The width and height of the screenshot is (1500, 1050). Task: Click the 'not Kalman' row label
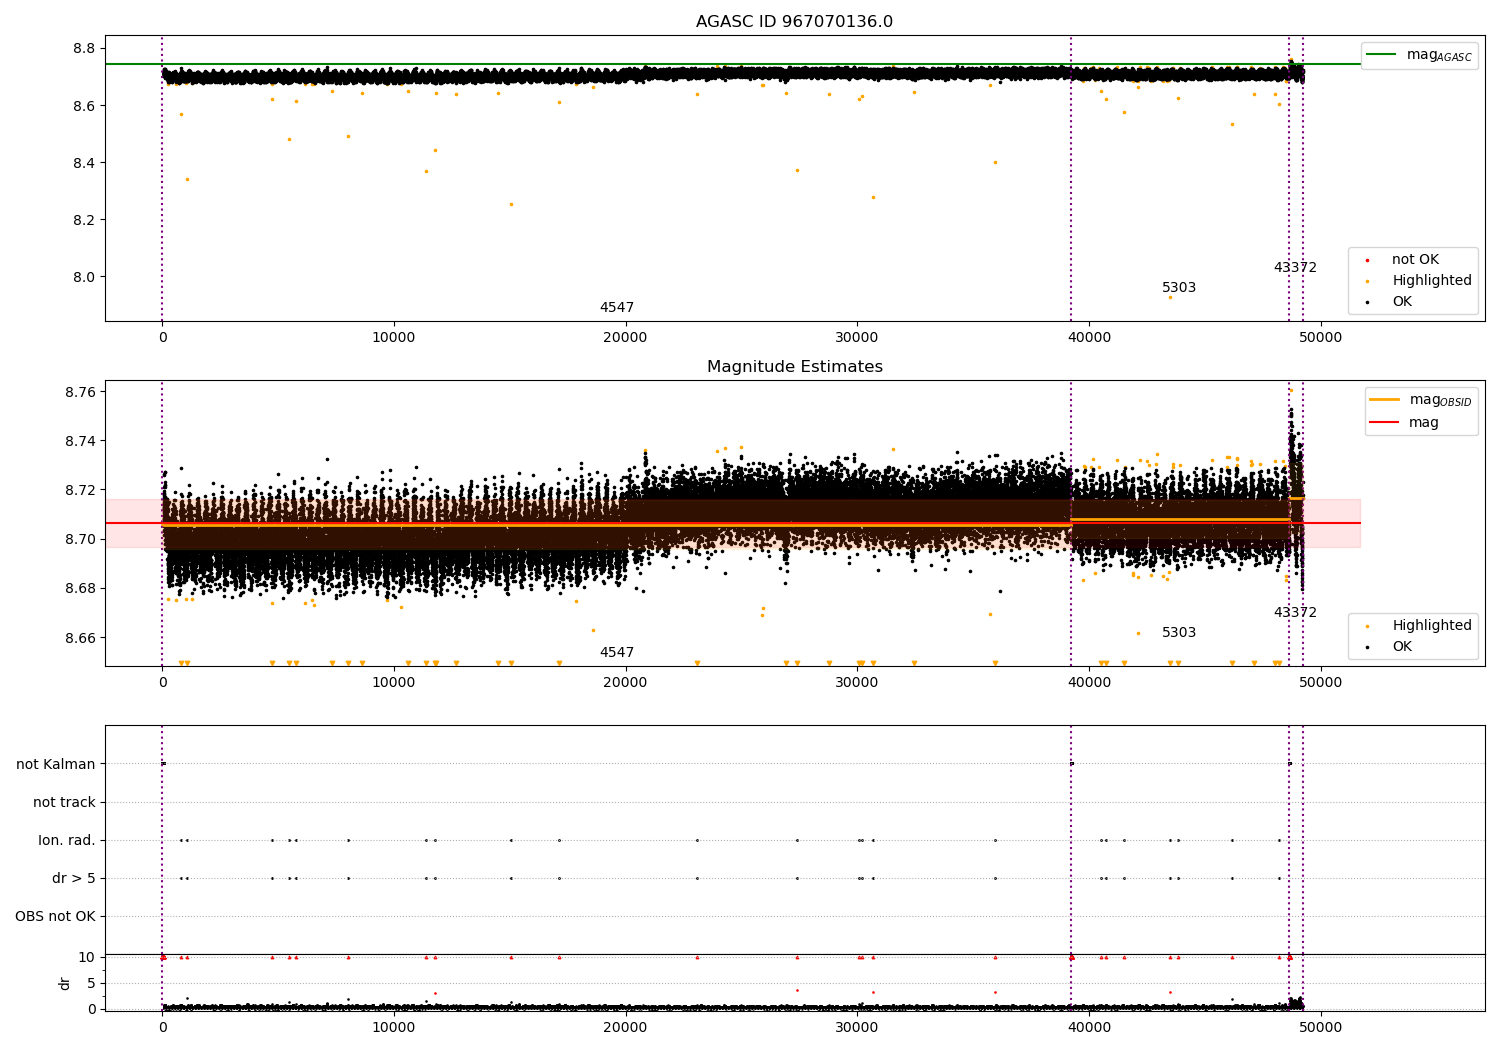[56, 764]
